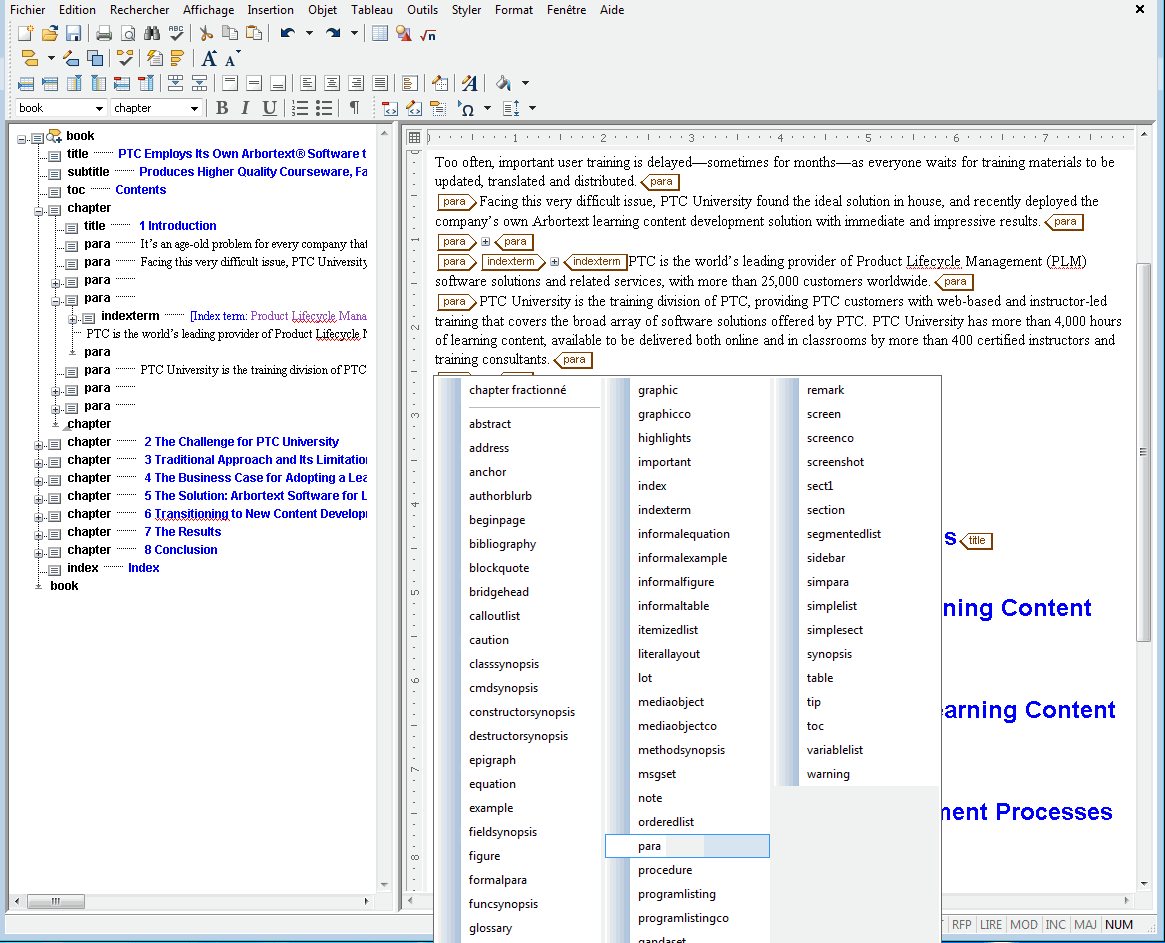Click the ABC spell check icon
This screenshot has width=1165, height=943.
click(x=176, y=33)
